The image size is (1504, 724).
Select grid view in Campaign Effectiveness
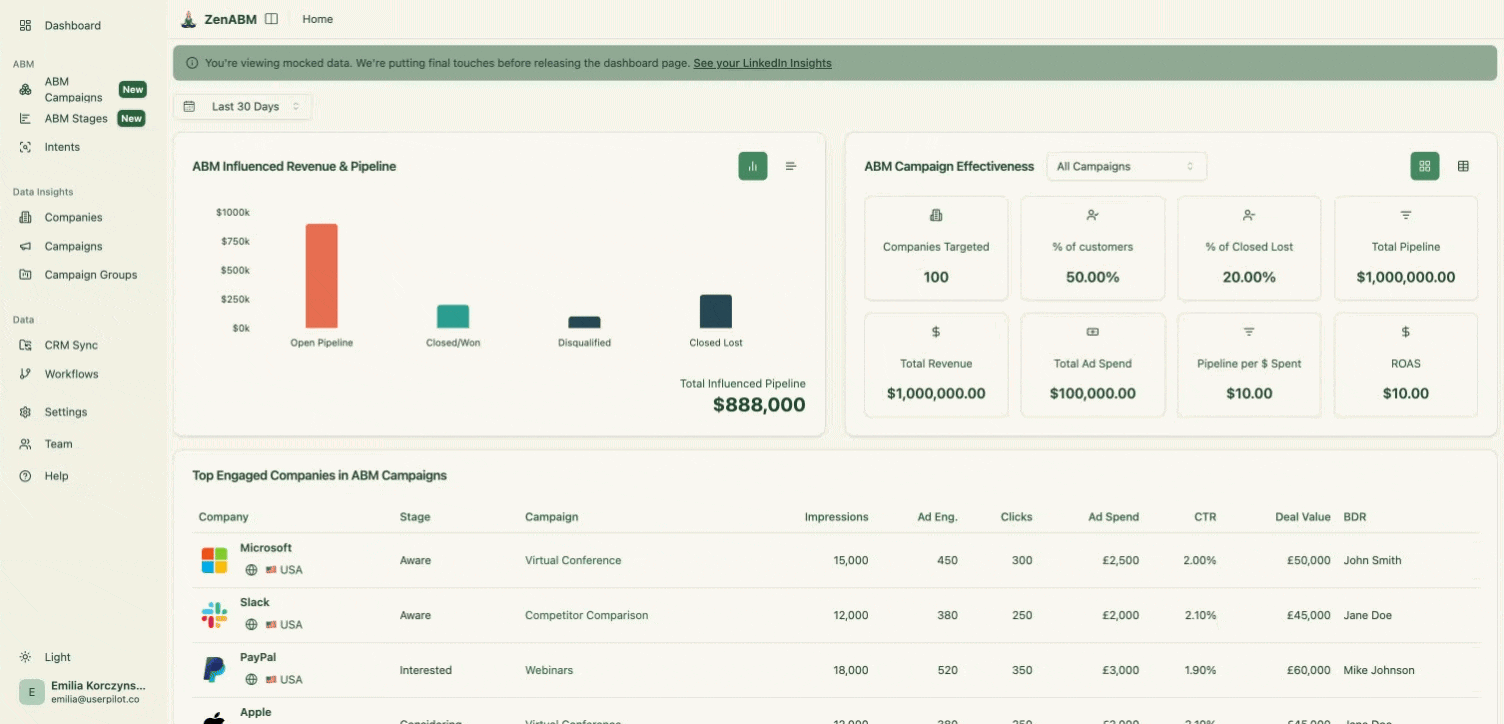pos(1424,166)
